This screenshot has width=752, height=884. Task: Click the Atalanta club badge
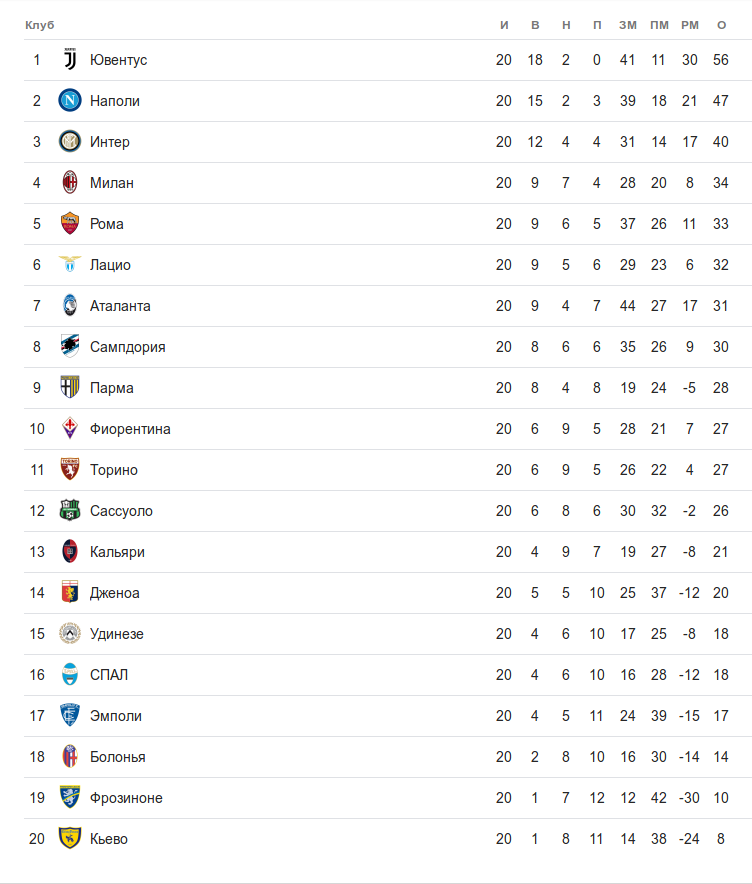click(69, 306)
